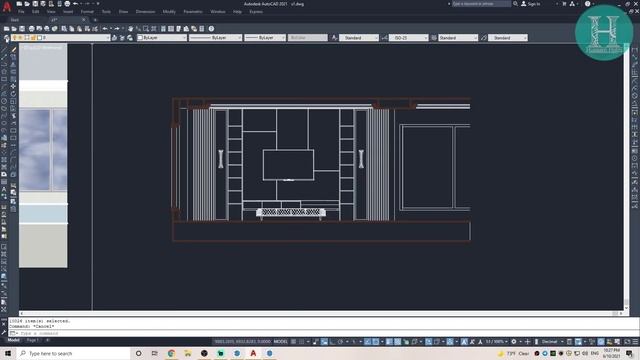Open Dimension Style icon beside ISO-25
This screenshot has height=360, width=640.
pos(384,38)
